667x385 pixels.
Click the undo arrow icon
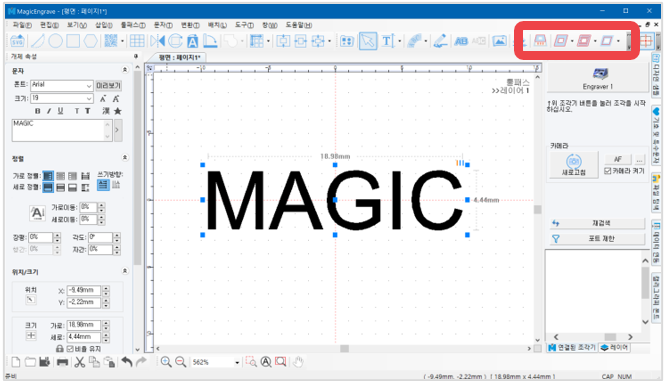[x=127, y=362]
